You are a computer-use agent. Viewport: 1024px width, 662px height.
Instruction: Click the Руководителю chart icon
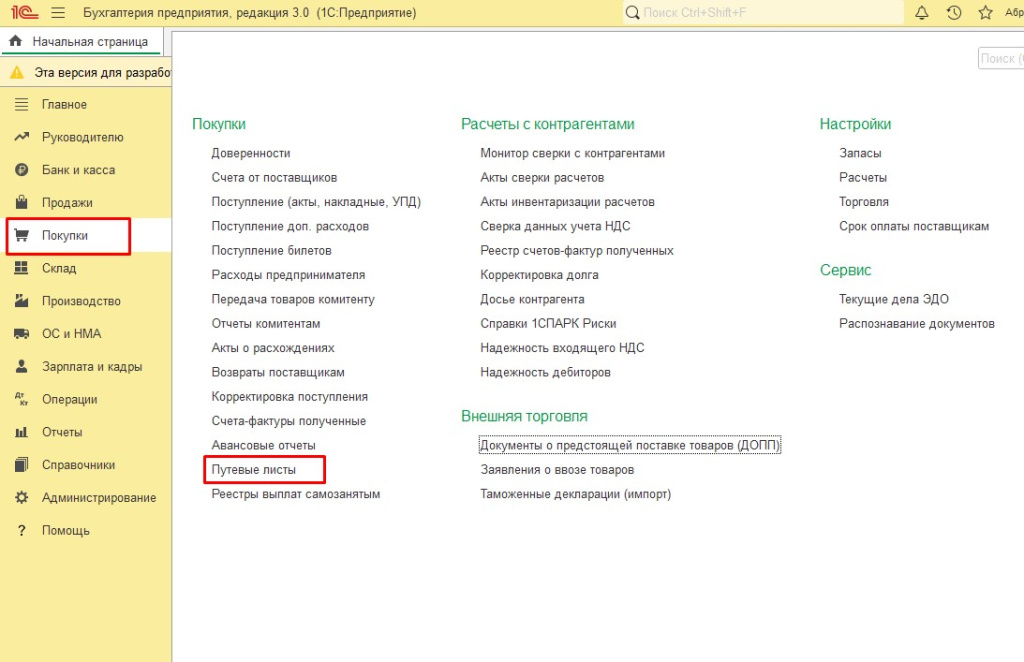[22, 137]
